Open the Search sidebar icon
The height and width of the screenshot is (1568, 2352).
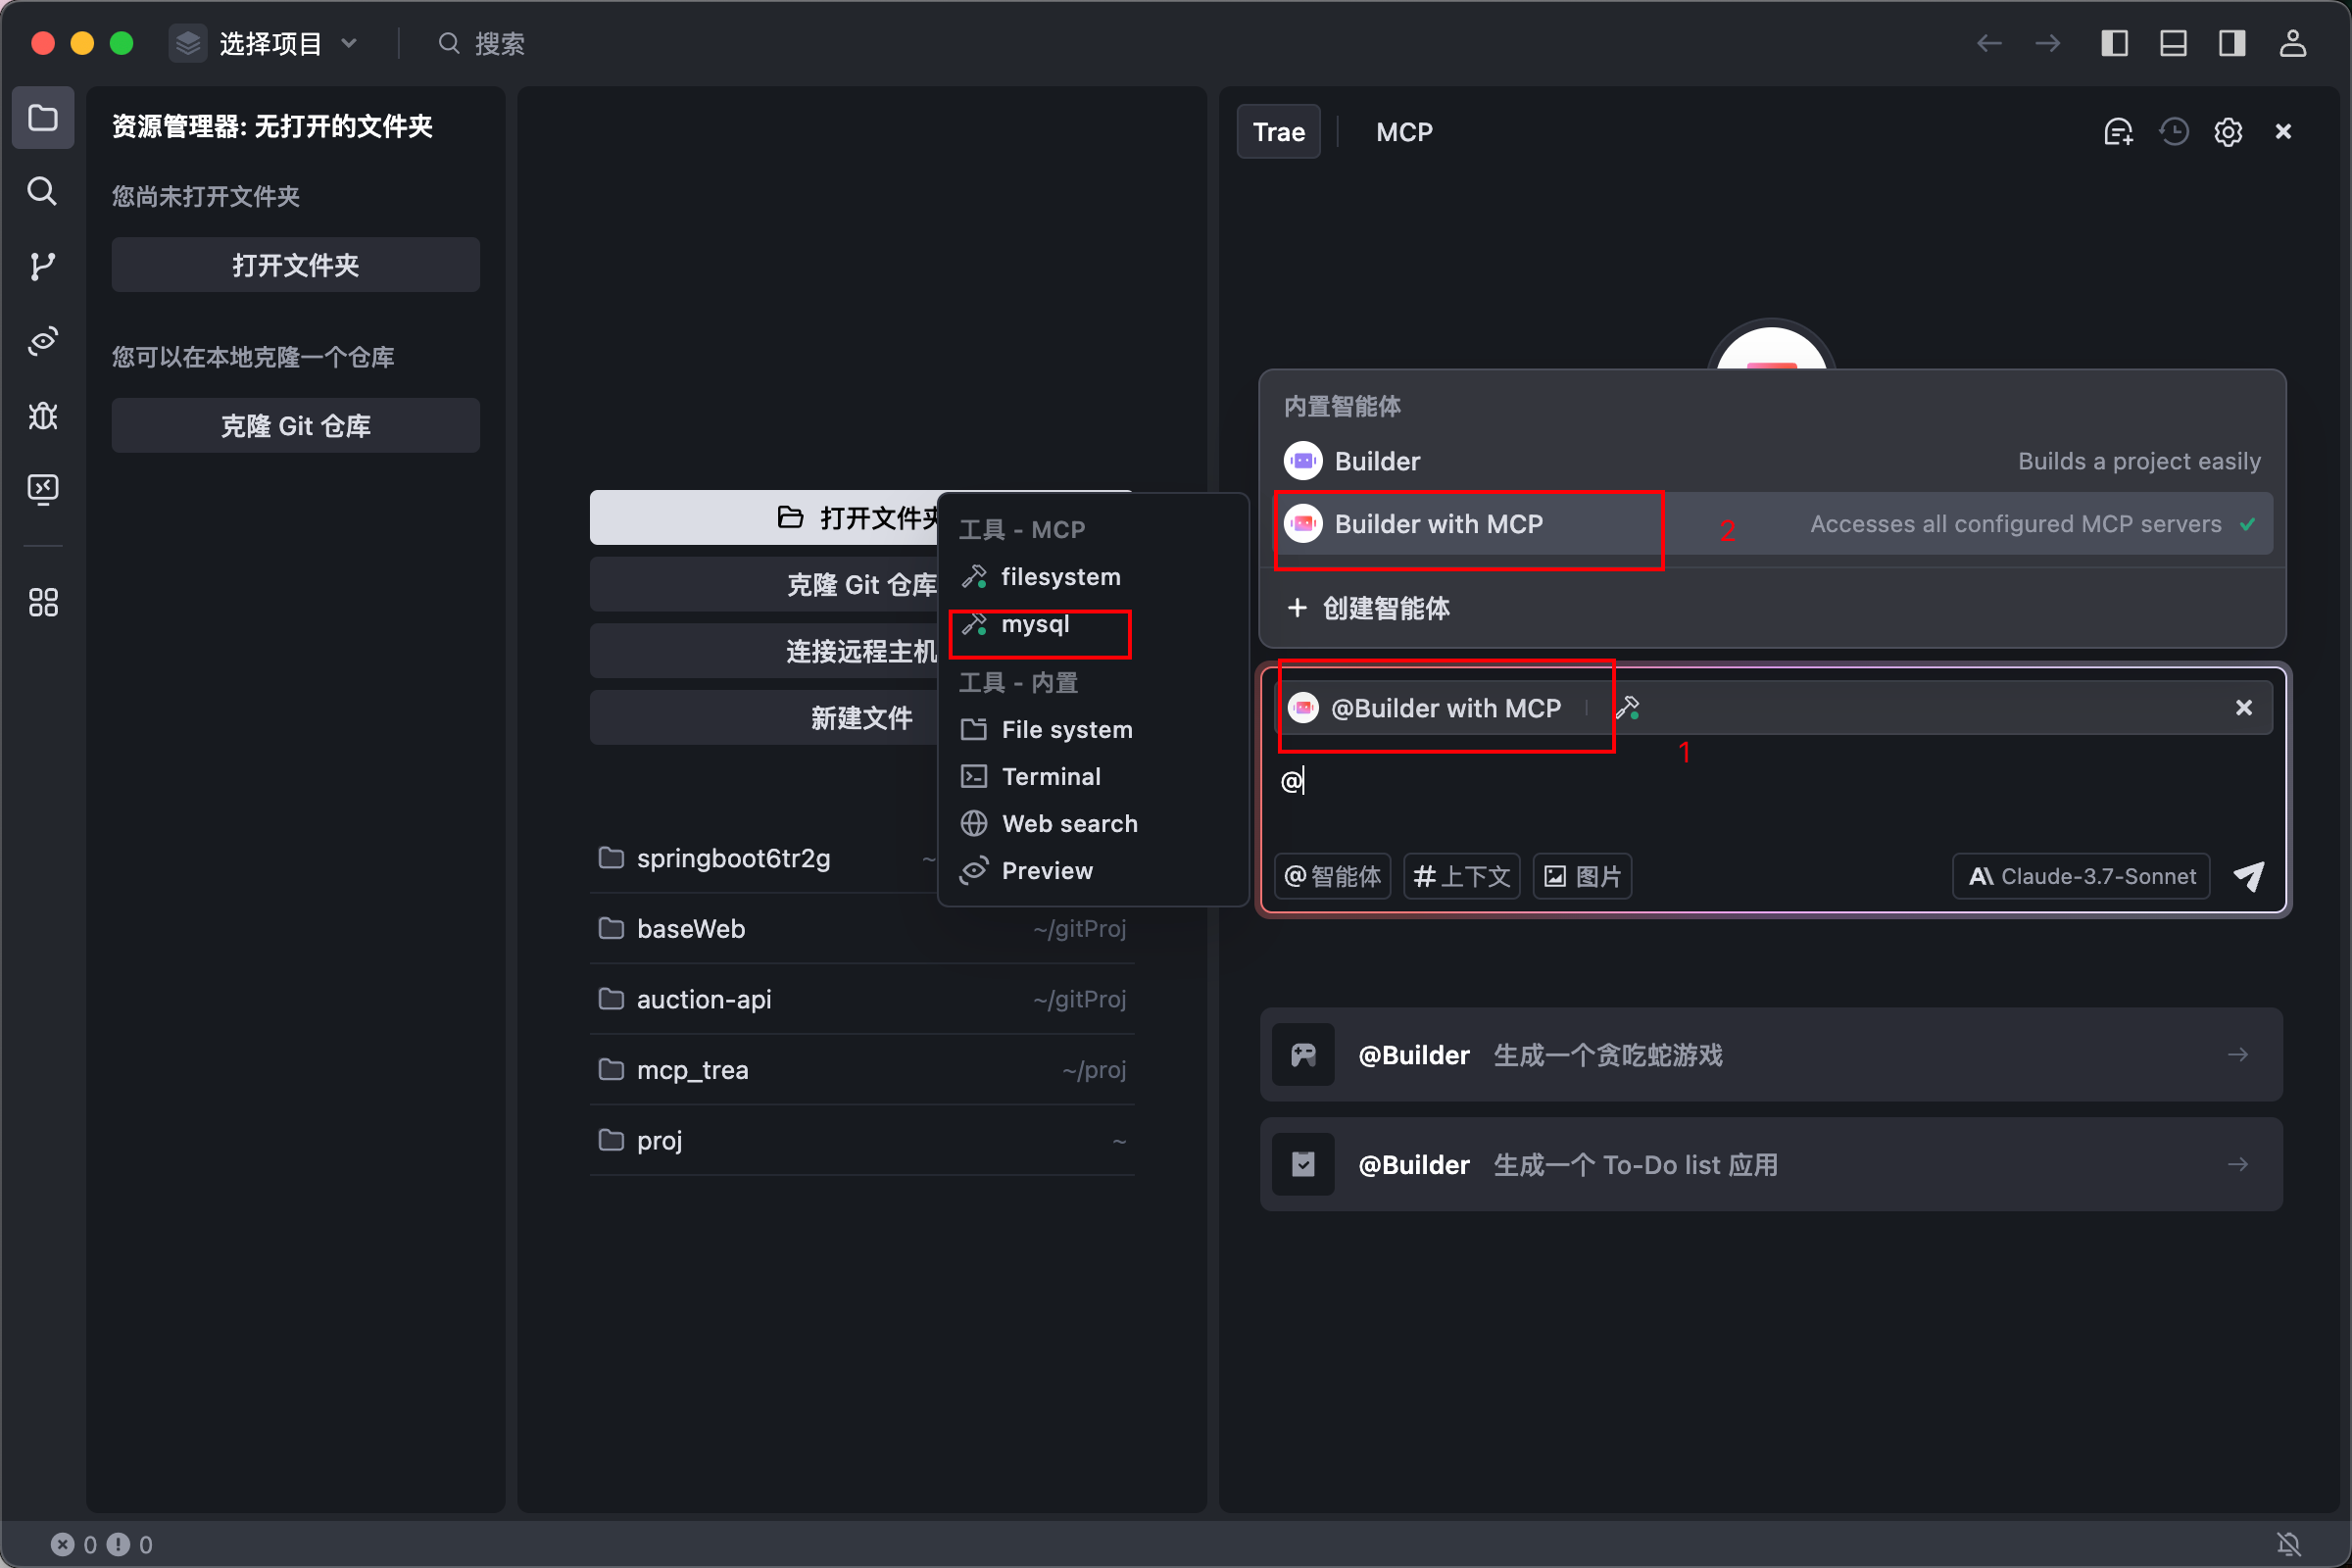[42, 191]
